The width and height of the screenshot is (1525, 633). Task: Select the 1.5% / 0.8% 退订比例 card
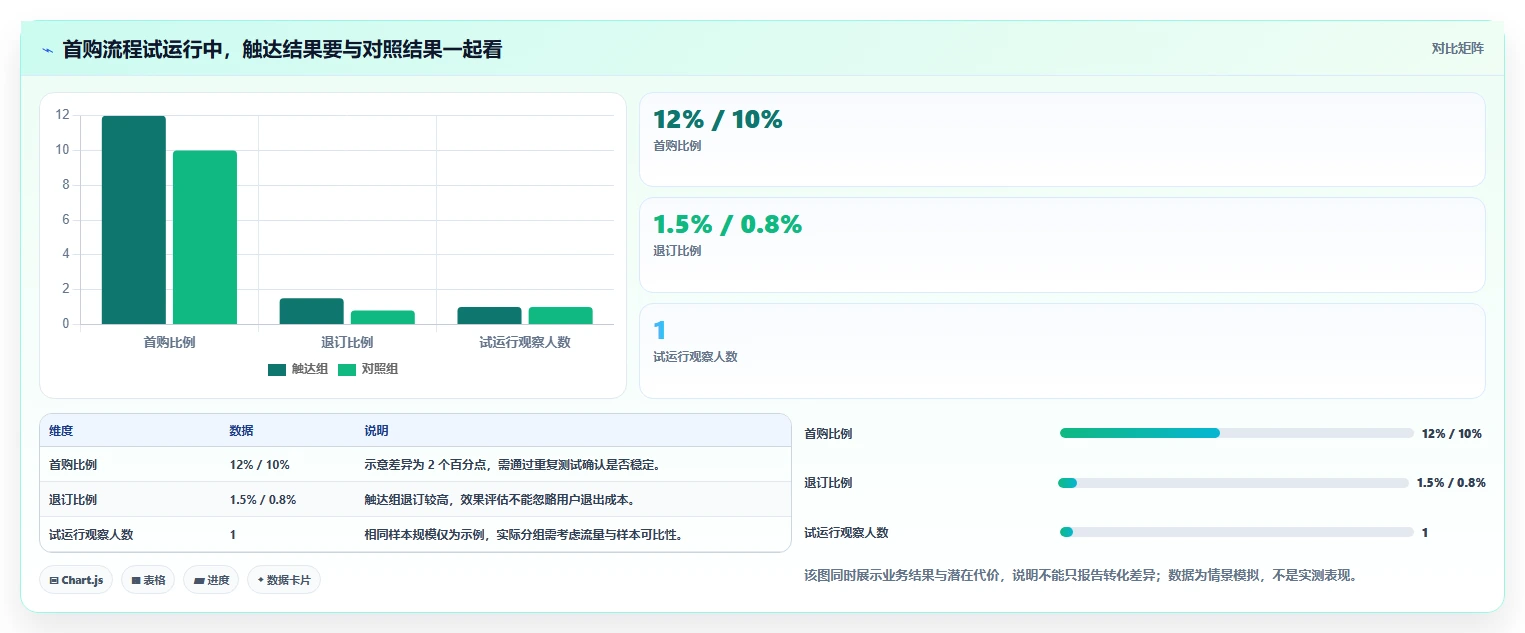click(1062, 245)
